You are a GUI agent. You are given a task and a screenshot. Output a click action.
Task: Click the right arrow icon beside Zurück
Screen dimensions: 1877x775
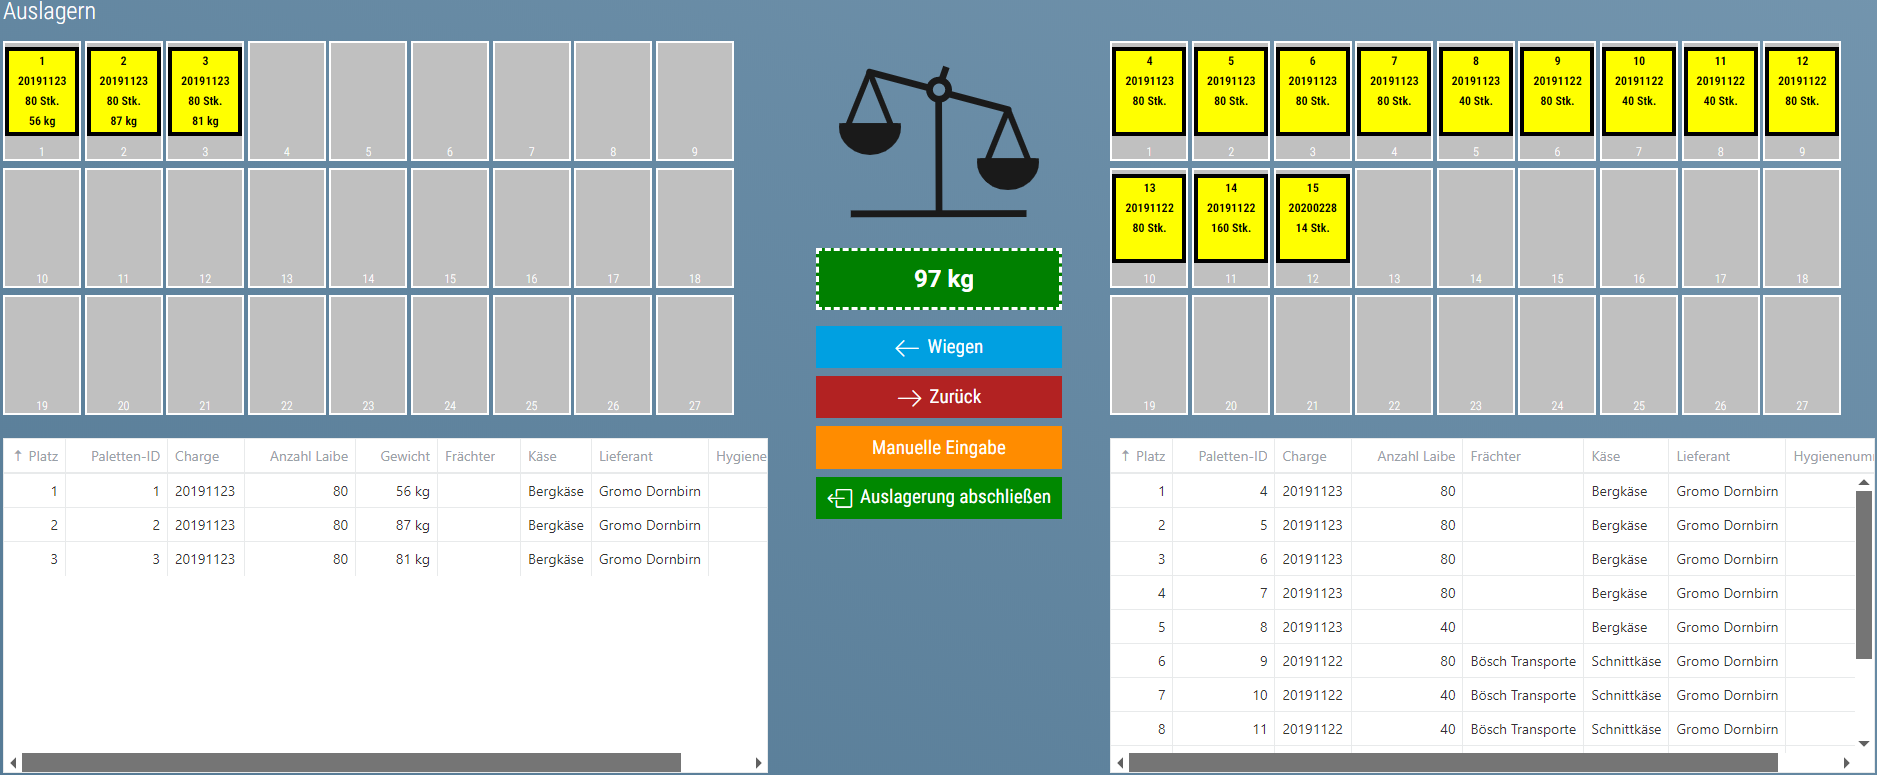[908, 398]
